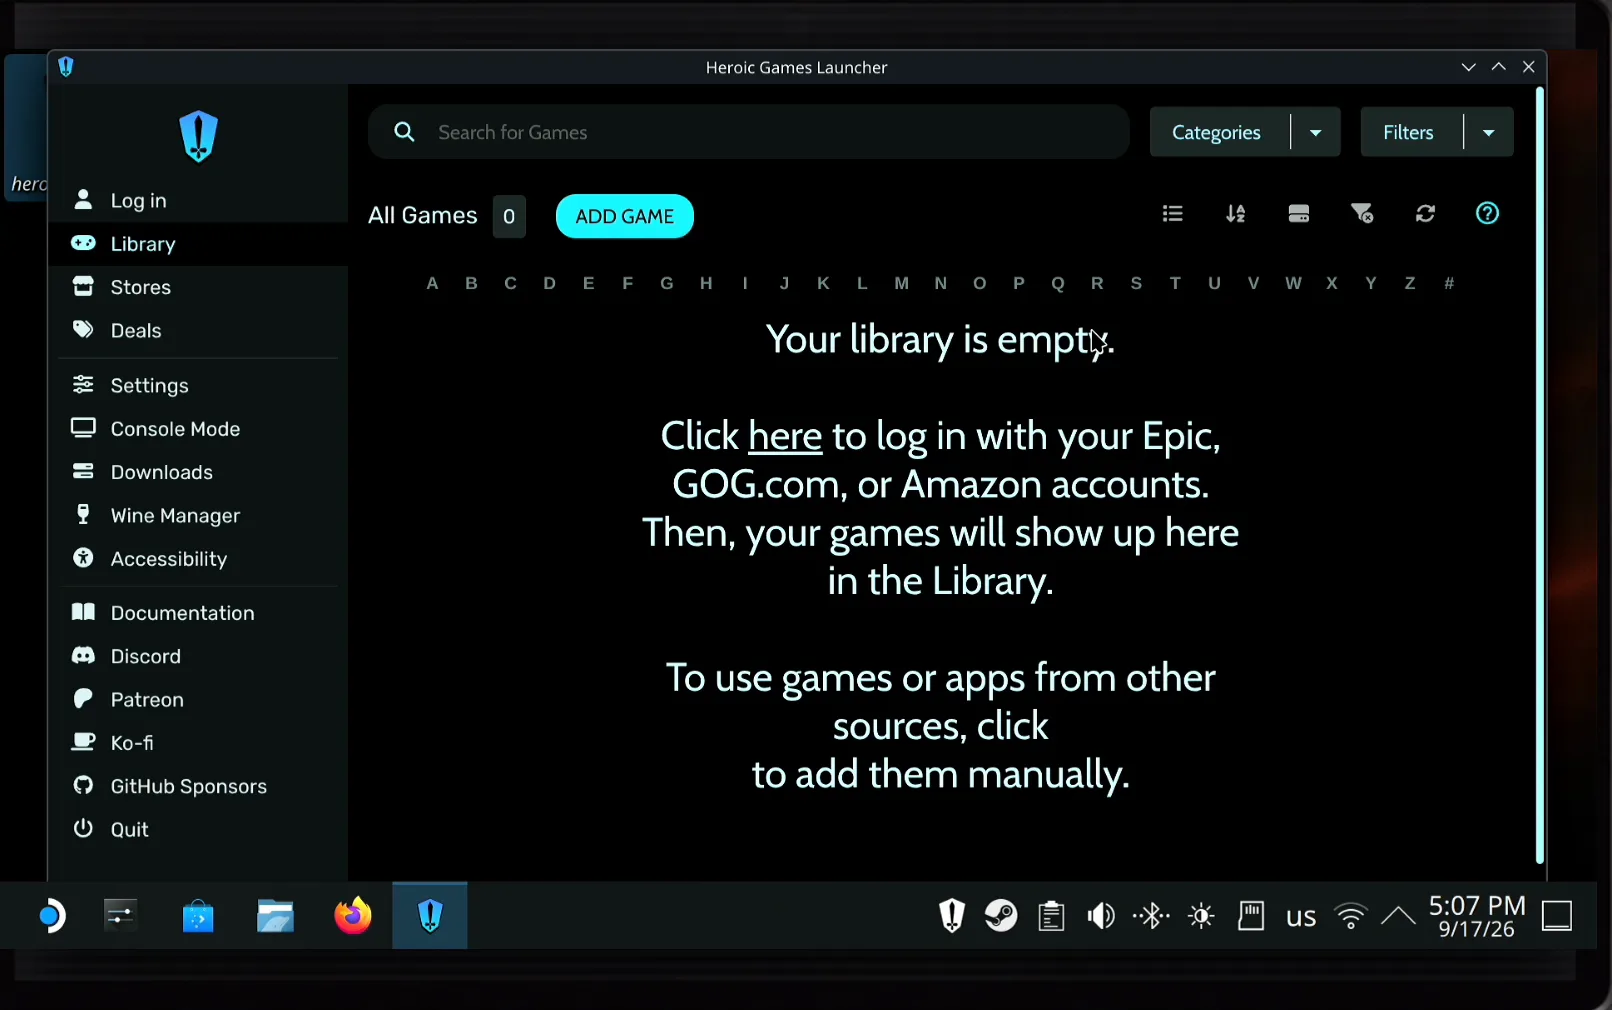Screen dimensions: 1612x1010
Task: Click ADD GAME button
Action: [625, 216]
